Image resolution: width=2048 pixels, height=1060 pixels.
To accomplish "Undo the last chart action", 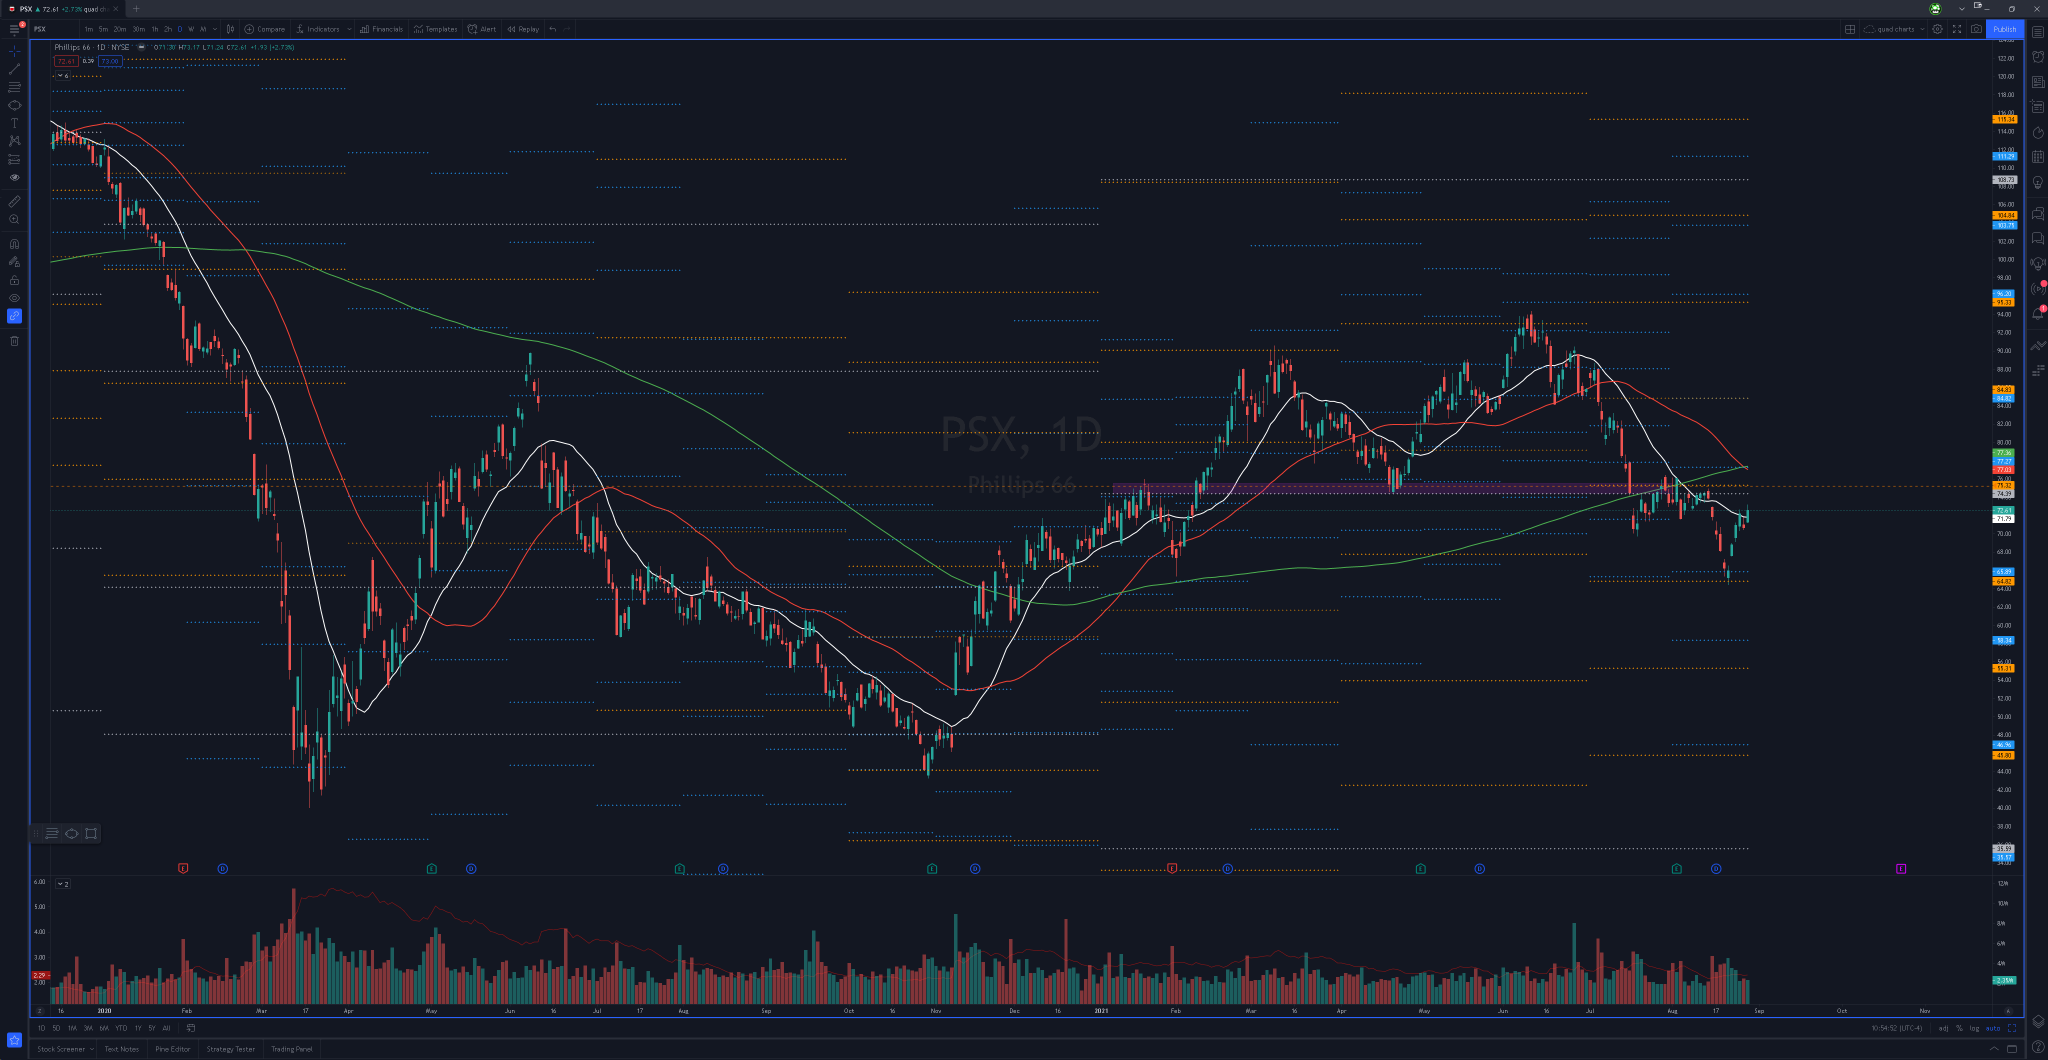I will pos(553,29).
